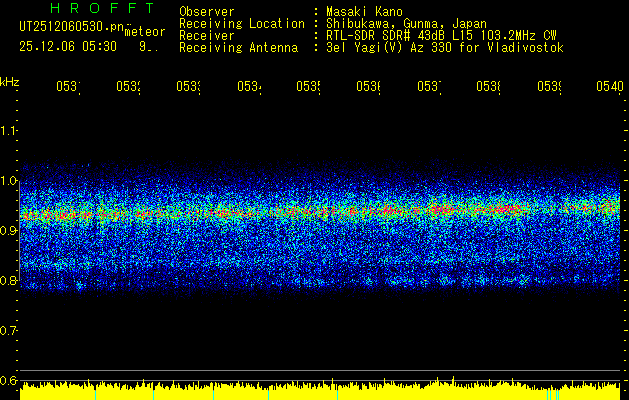
Task: Click the 0.6 frequency axis label
Action: point(8,380)
